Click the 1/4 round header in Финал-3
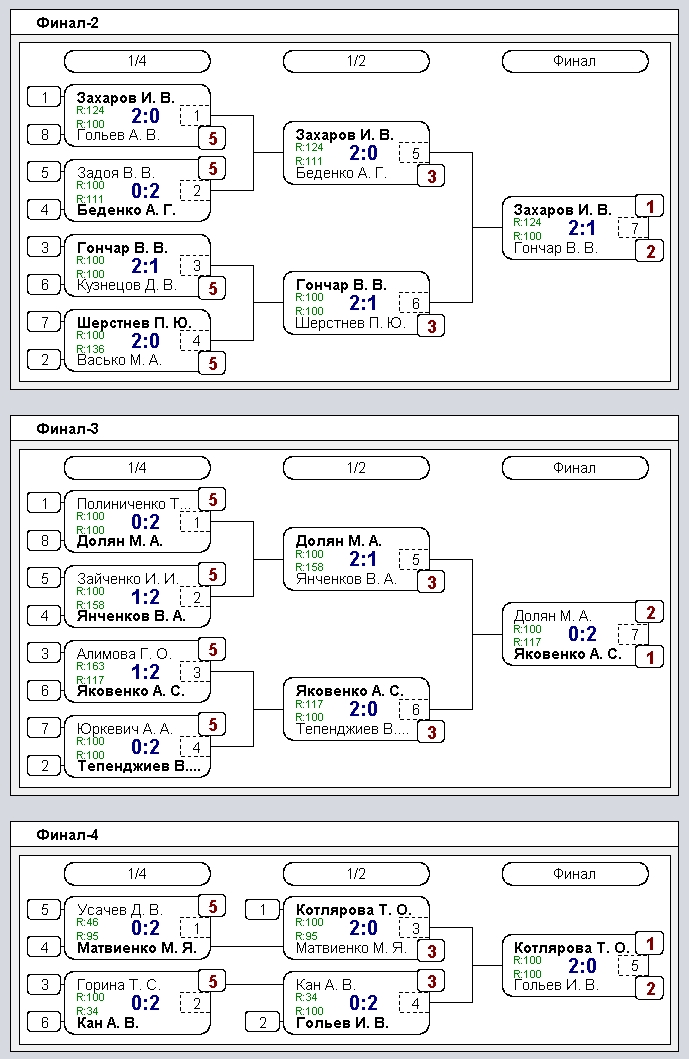Image resolution: width=689 pixels, height=1059 pixels. 137,468
